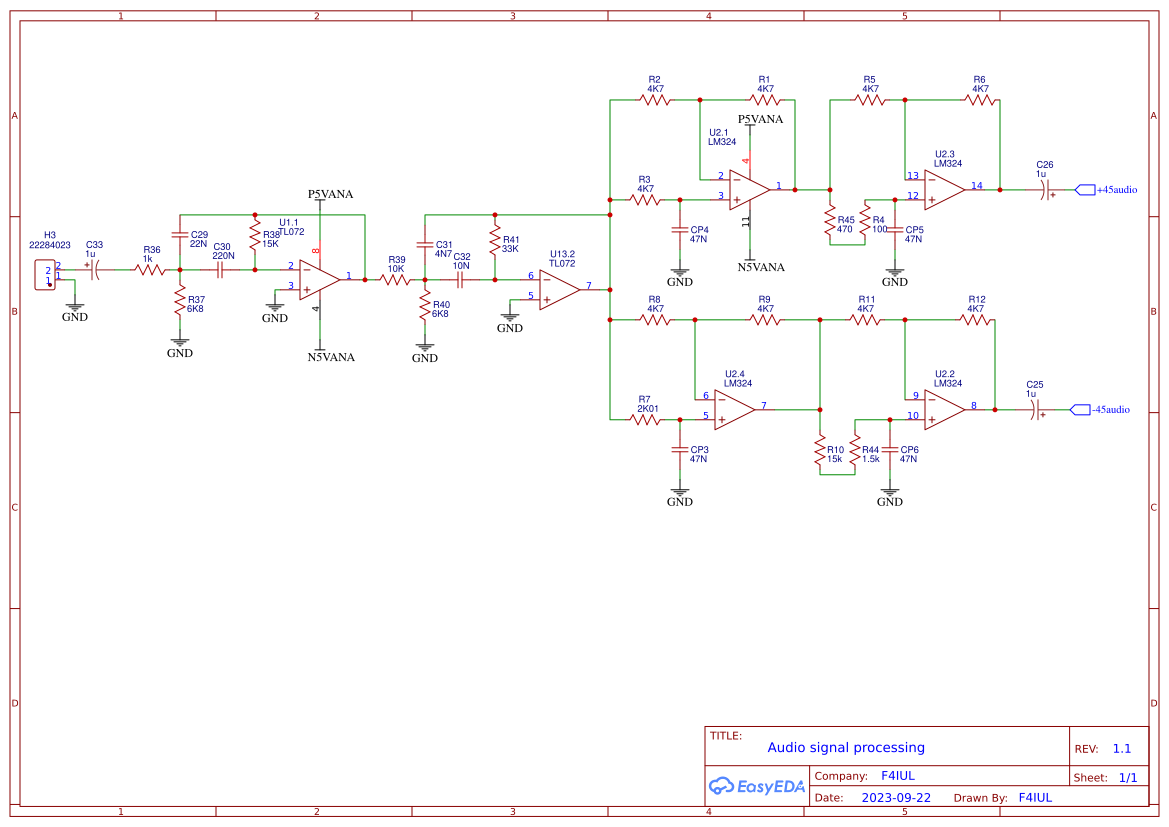1169x827 pixels.
Task: Select the Drawn By value "F4IUL"
Action: click(1036, 797)
